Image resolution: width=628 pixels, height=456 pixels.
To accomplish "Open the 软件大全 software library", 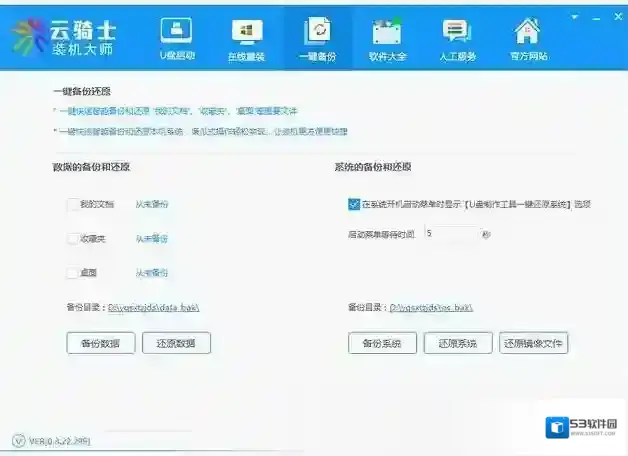I will click(x=387, y=38).
